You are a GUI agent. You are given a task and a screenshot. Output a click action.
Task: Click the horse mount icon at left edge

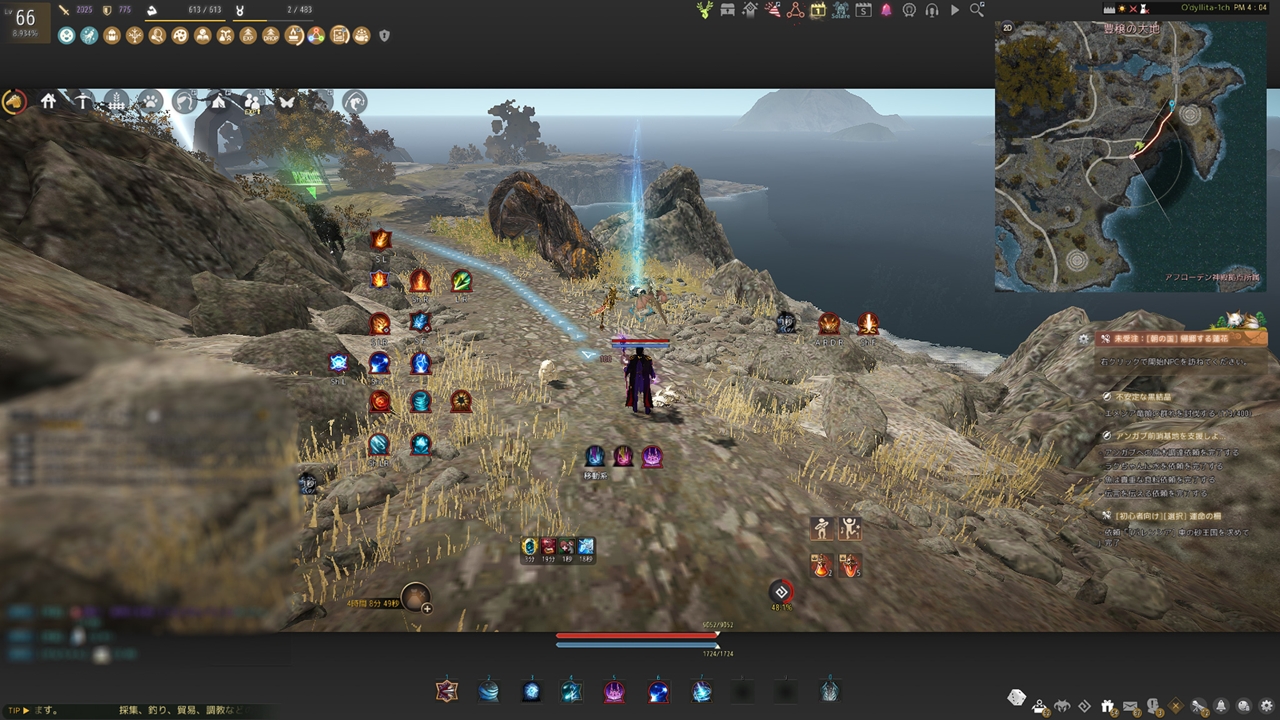tap(14, 101)
